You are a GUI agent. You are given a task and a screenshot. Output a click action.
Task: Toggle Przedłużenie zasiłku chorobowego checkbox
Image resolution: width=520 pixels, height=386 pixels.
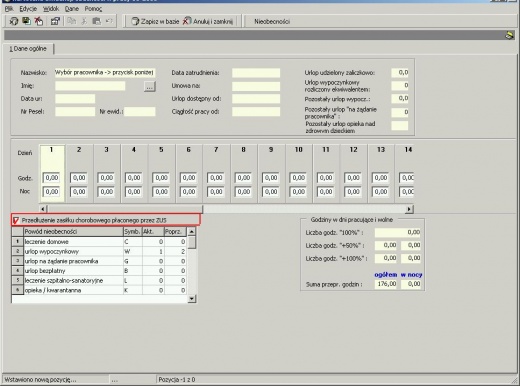click(15, 220)
